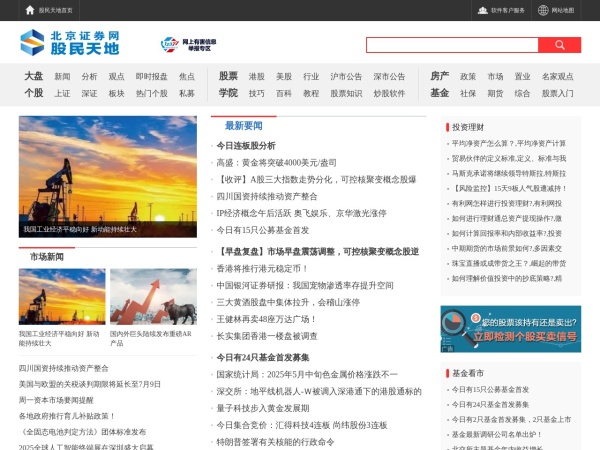600x450 pixels.
Task: Open the 期货 nav link
Action: 495,93
